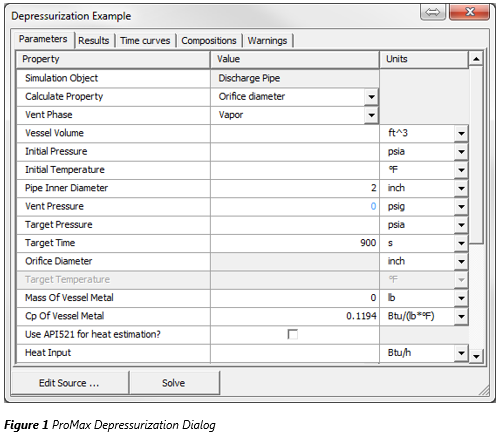Switch to the Results tab
The height and width of the screenshot is (437, 500).
[94, 41]
